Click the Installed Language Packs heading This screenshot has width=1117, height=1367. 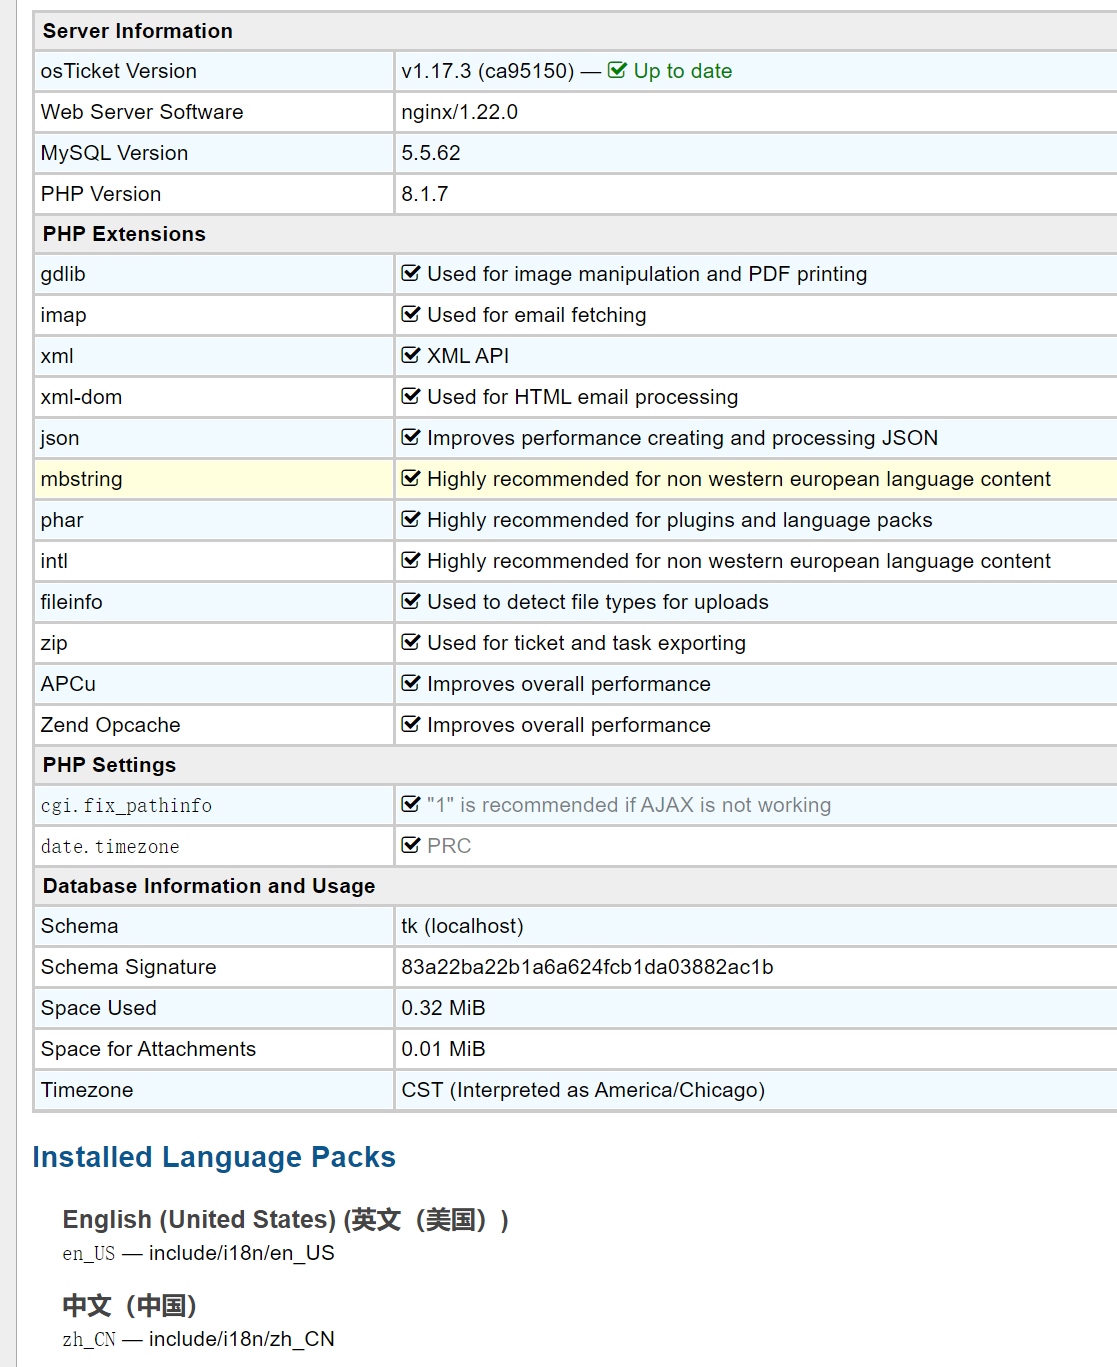tap(214, 1157)
